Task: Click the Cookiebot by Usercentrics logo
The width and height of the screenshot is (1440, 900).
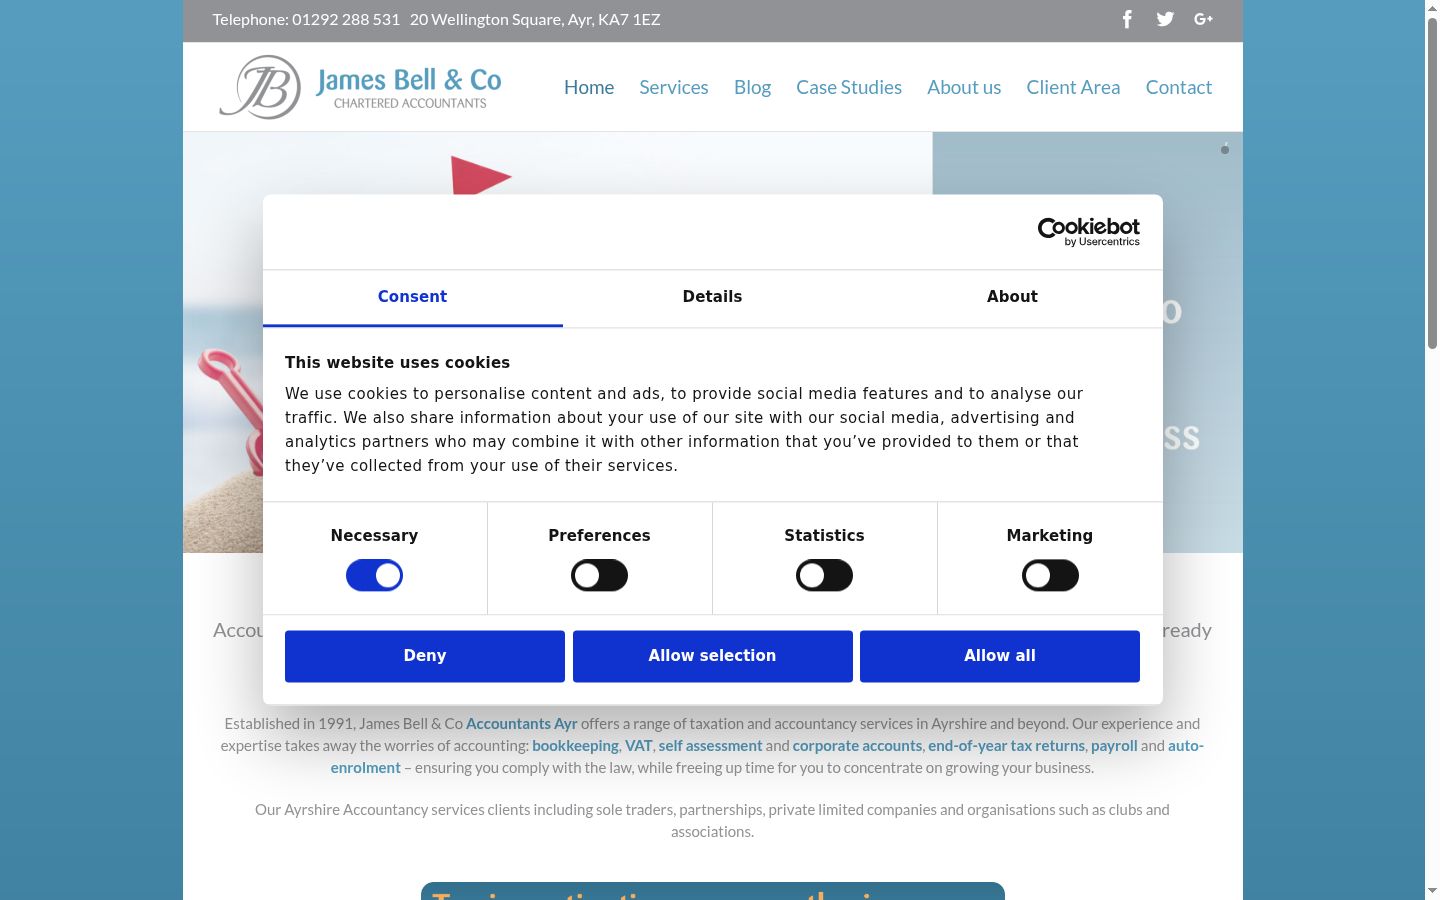Action: coord(1089,232)
